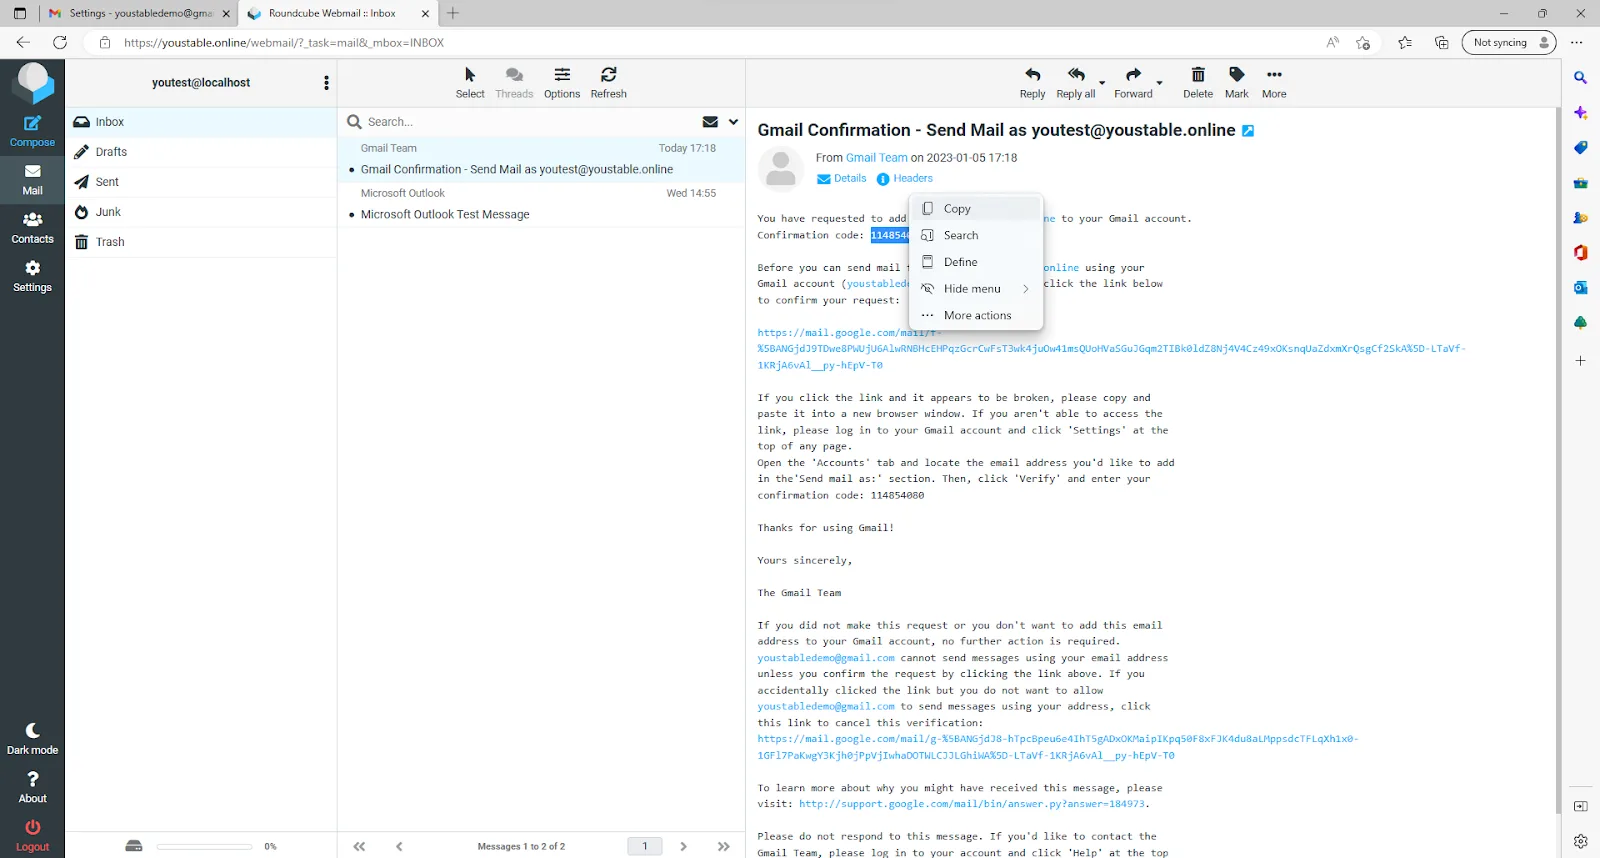Log out of Roundcube
The height and width of the screenshot is (858, 1600).
(32, 836)
